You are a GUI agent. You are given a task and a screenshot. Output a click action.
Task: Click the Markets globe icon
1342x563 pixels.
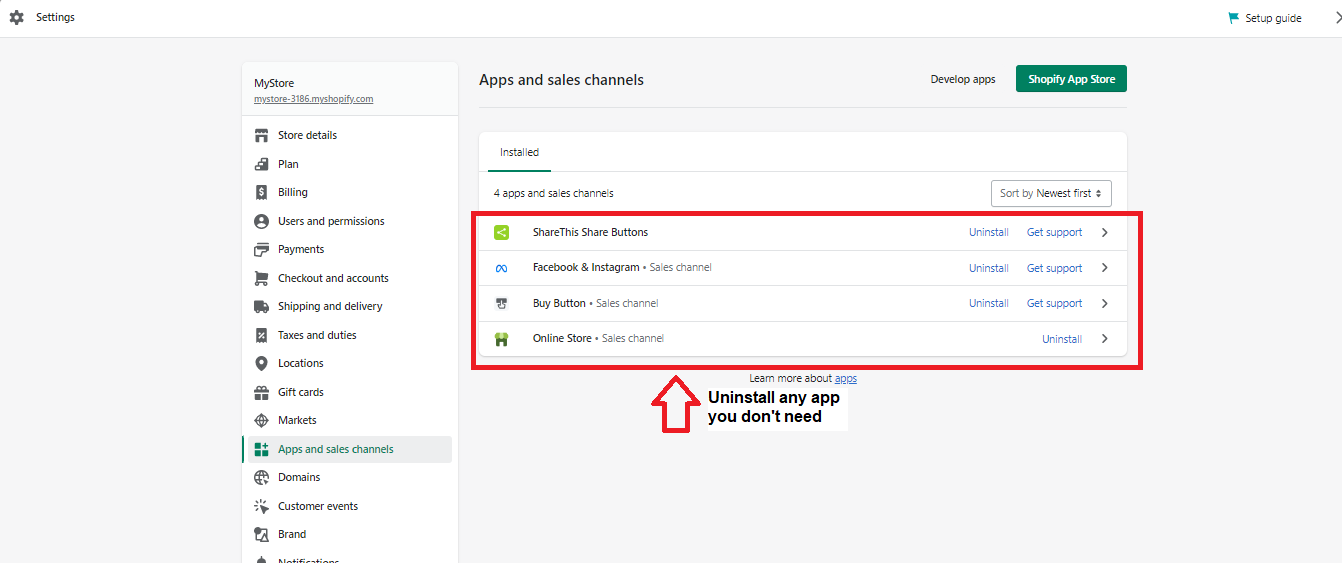coord(261,420)
